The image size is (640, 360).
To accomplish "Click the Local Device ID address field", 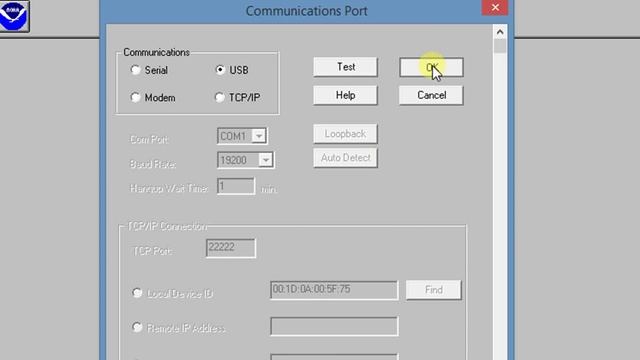I will click(x=334, y=290).
